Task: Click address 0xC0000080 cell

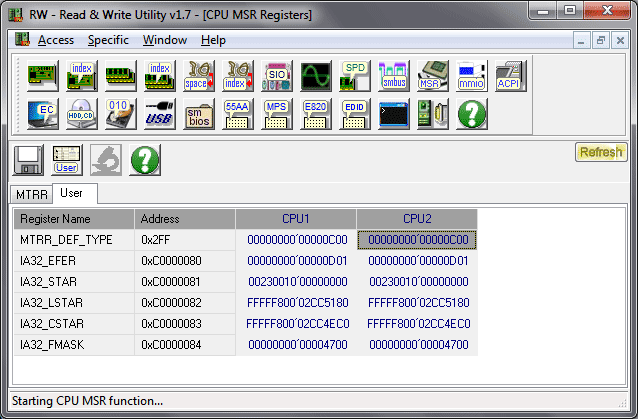Action: [x=185, y=261]
